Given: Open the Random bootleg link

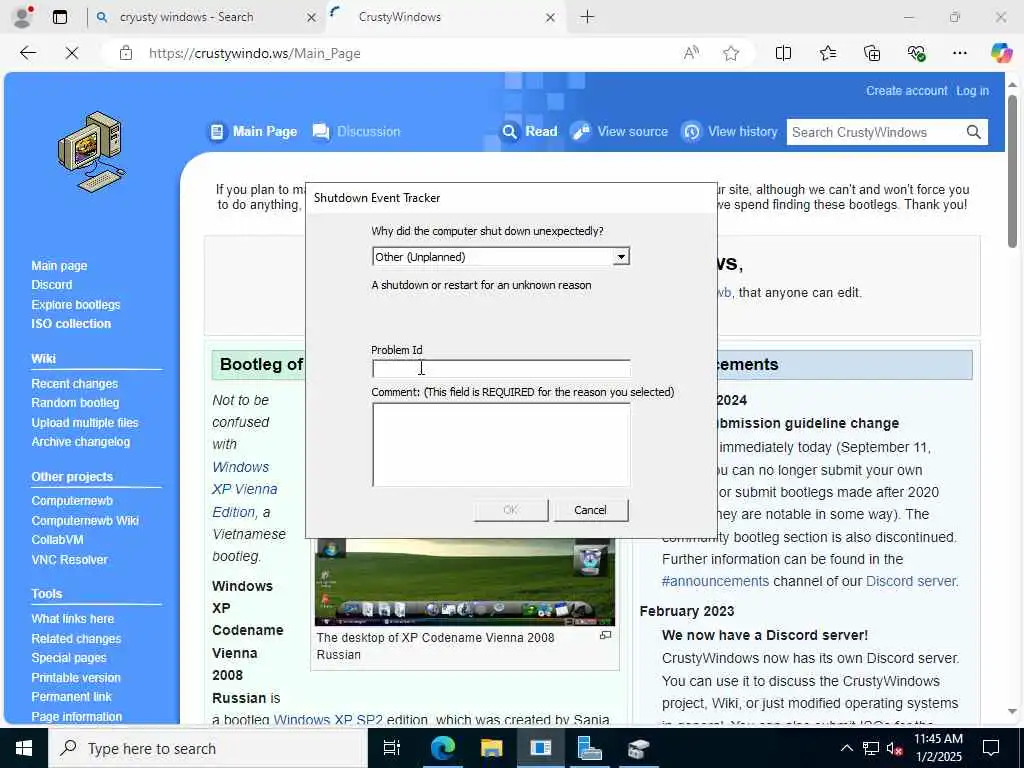Looking at the screenshot, I should (75, 402).
